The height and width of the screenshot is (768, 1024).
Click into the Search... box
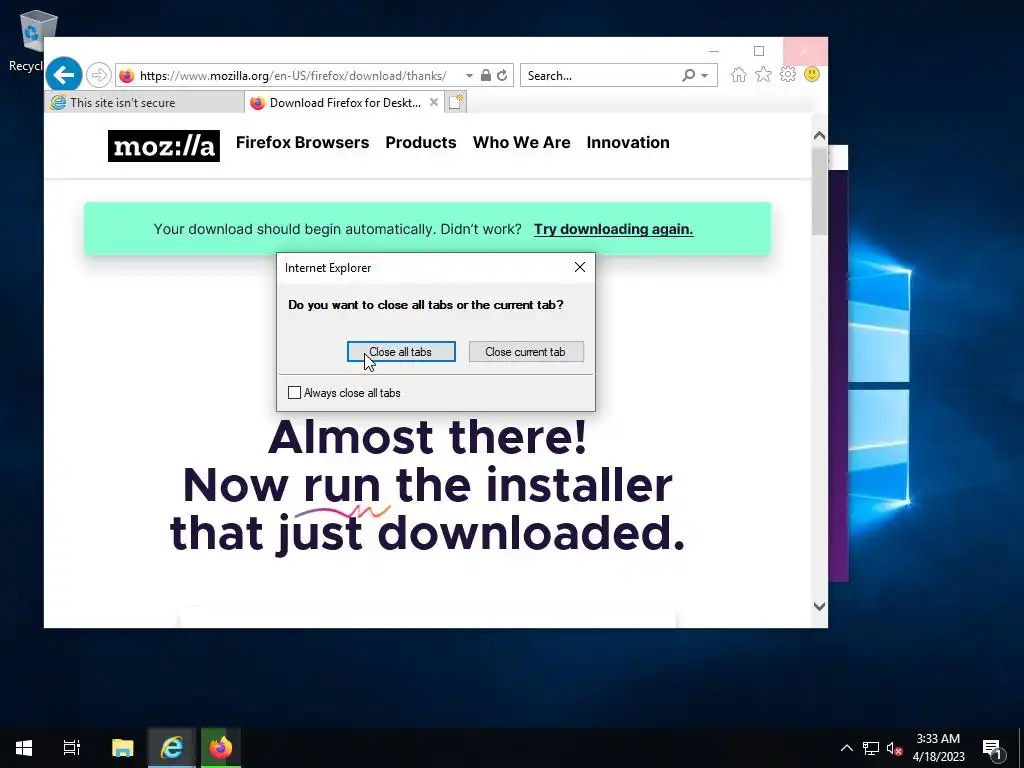click(x=601, y=76)
